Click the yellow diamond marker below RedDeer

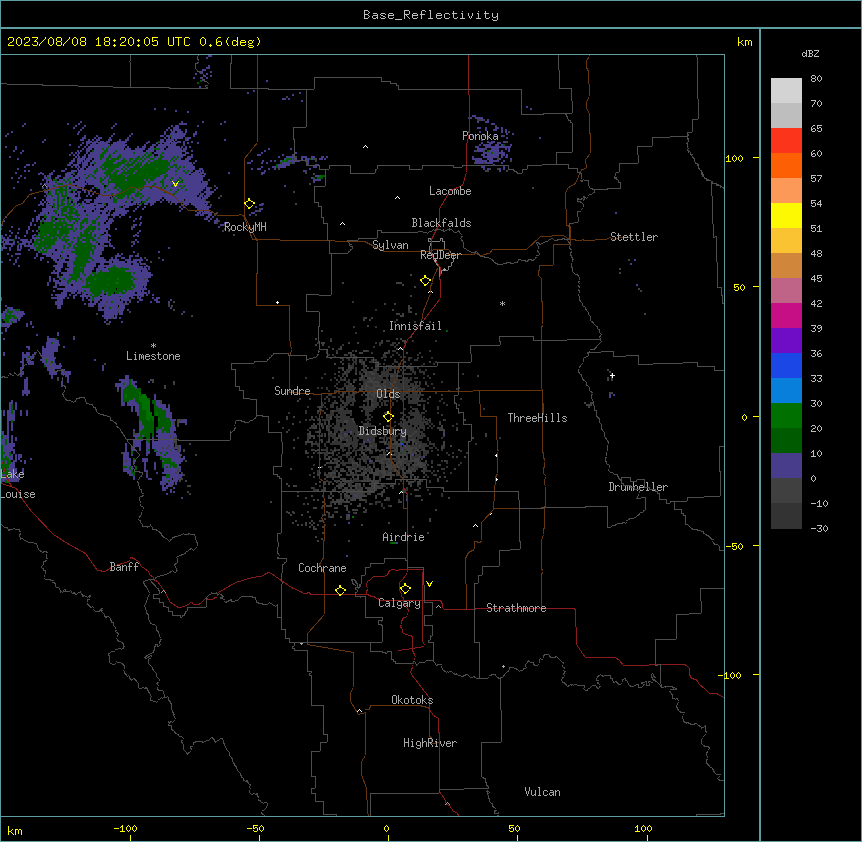click(x=426, y=281)
